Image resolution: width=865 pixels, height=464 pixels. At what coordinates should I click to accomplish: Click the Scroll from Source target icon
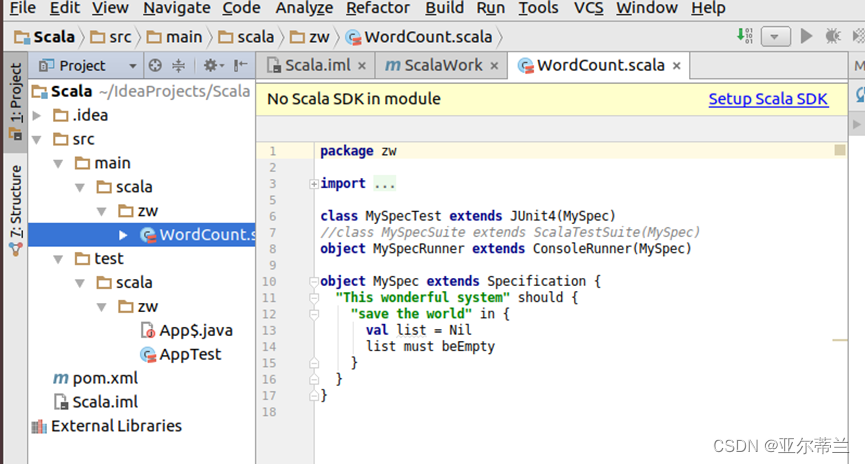(155, 66)
